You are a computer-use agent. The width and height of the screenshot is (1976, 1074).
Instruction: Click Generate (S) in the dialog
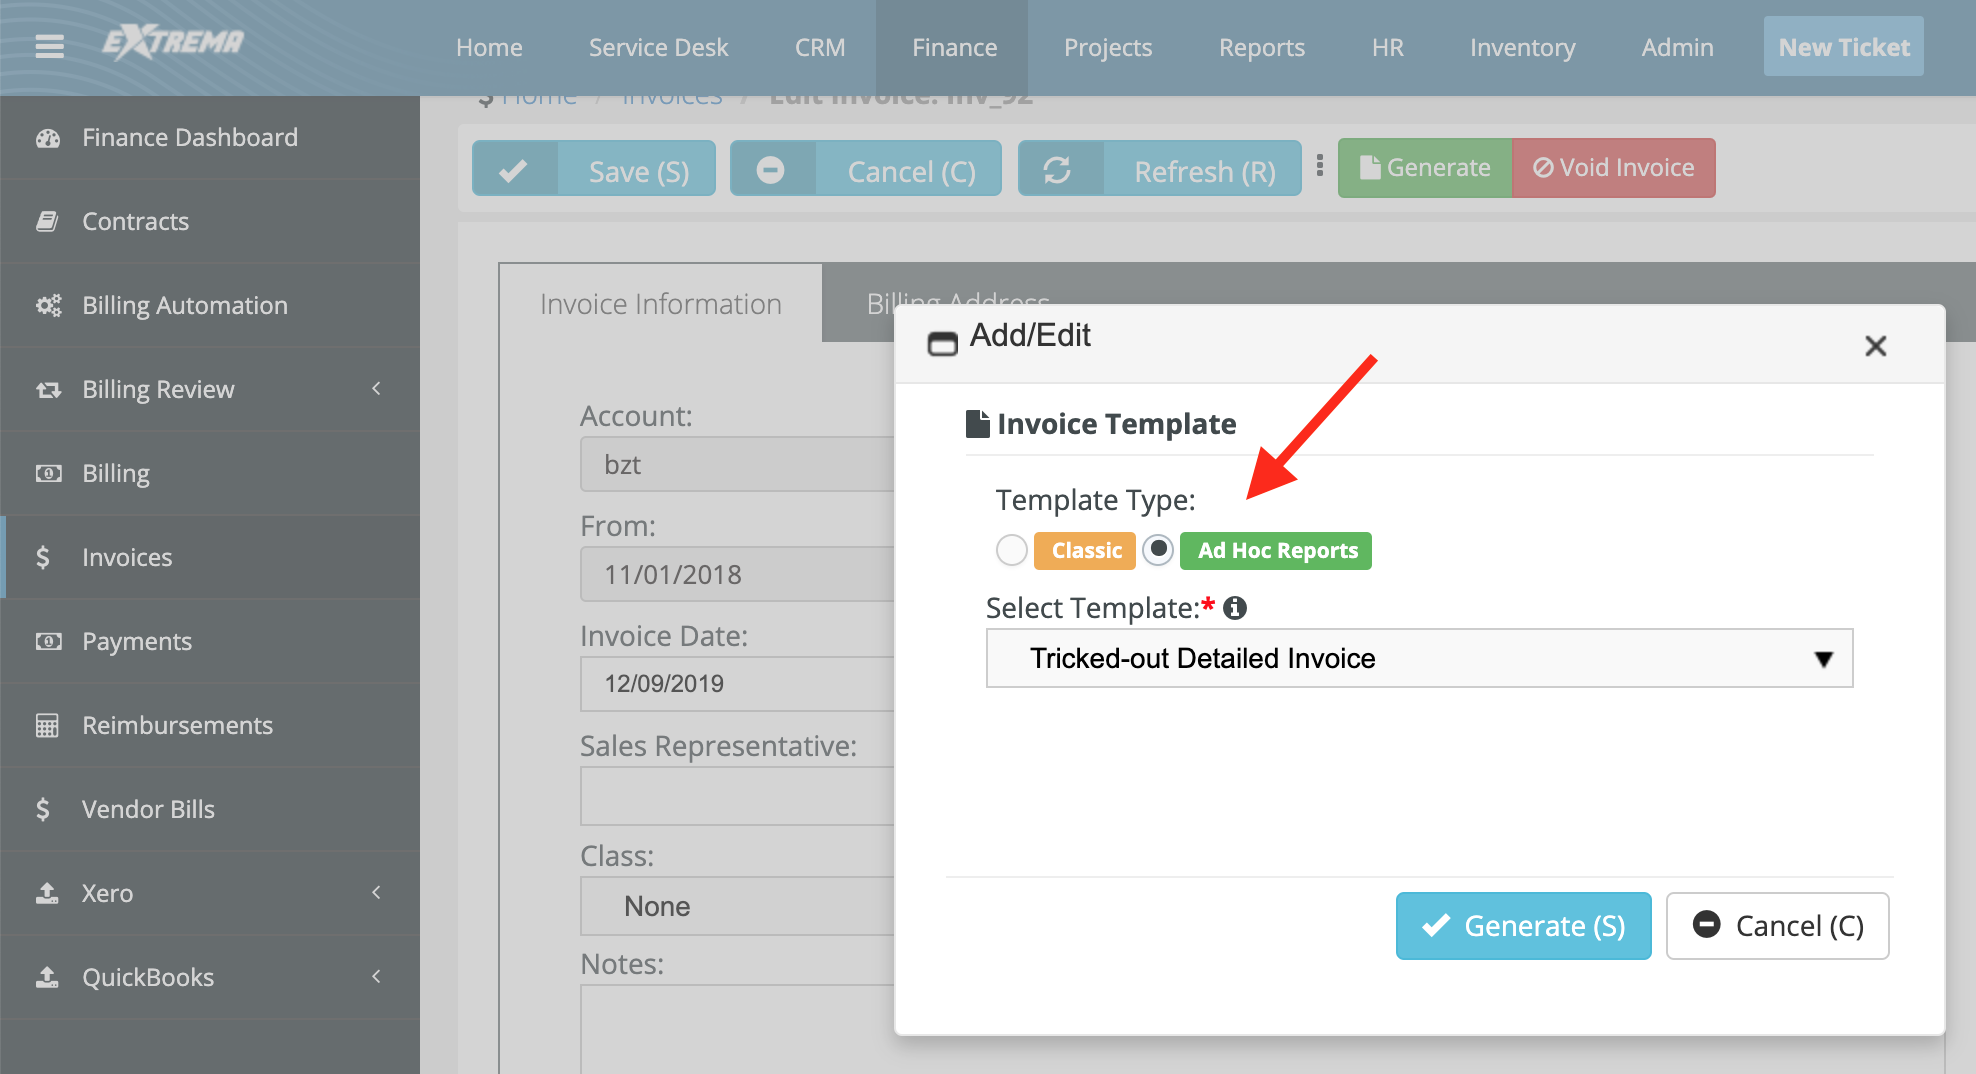(1524, 926)
